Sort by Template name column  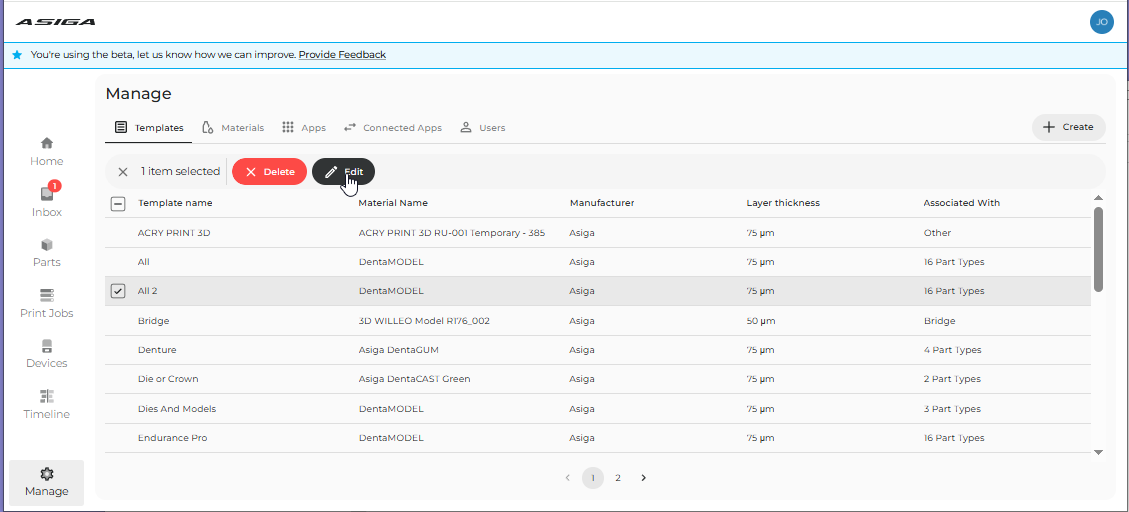(175, 203)
